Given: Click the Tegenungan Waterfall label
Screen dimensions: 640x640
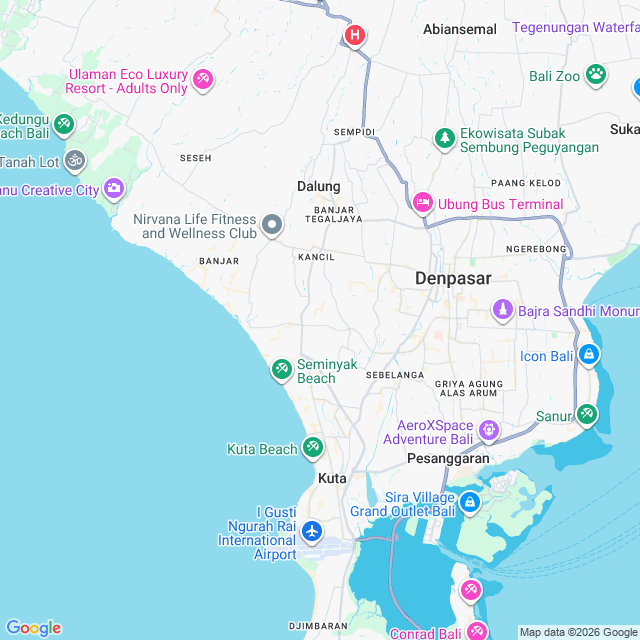Looking at the screenshot, I should tap(576, 27).
